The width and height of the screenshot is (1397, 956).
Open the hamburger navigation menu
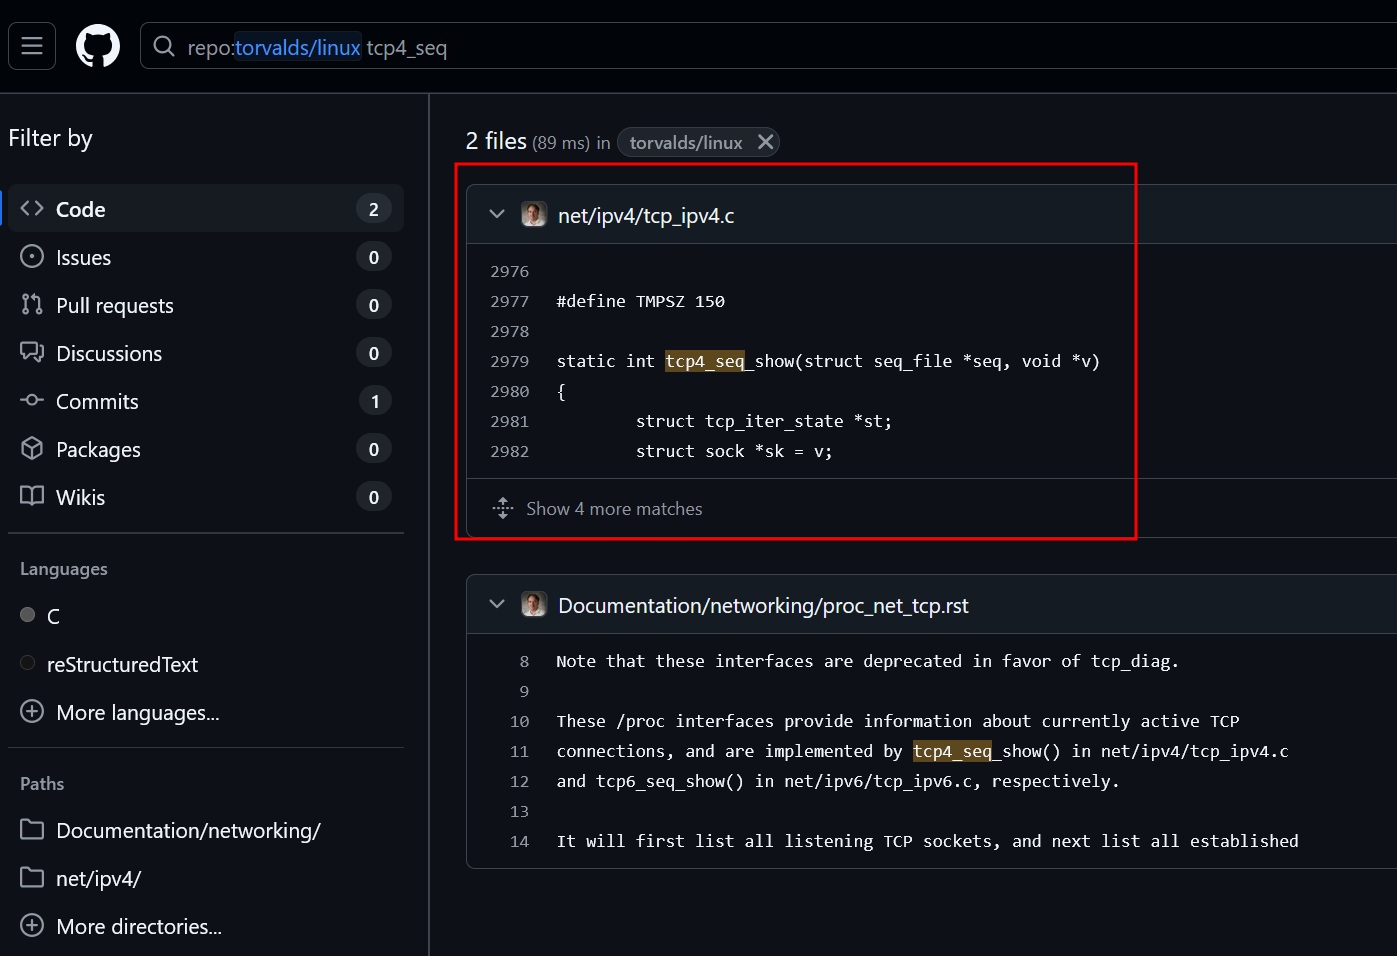[32, 46]
